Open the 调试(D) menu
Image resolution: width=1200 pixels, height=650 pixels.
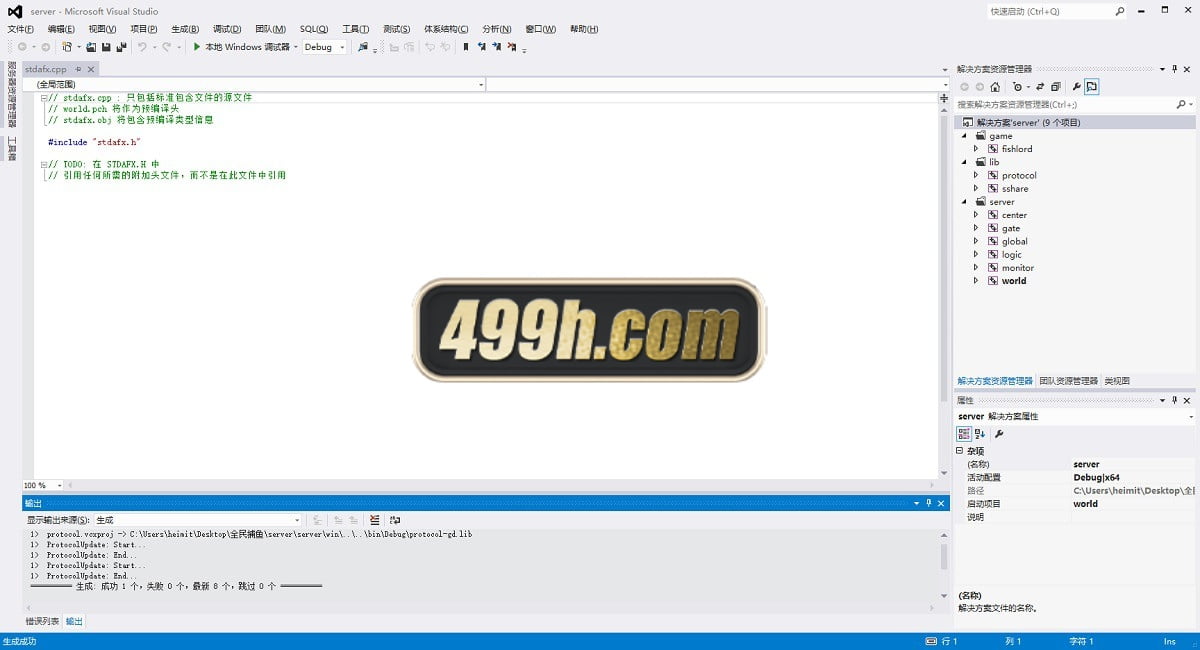227,29
